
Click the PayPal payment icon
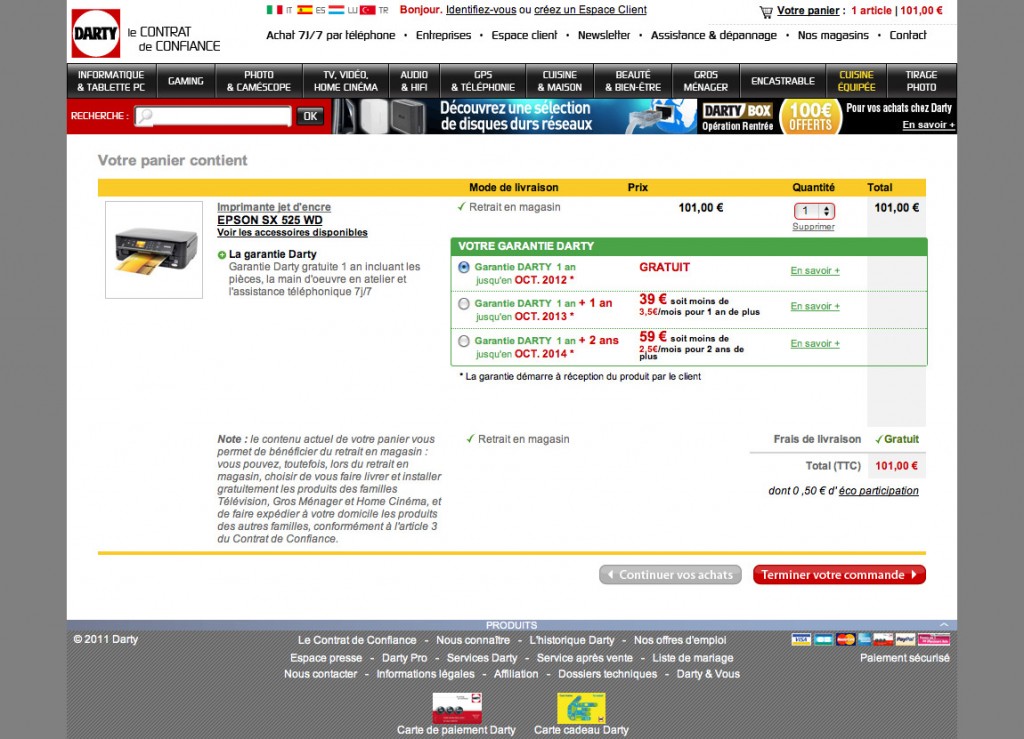point(904,639)
